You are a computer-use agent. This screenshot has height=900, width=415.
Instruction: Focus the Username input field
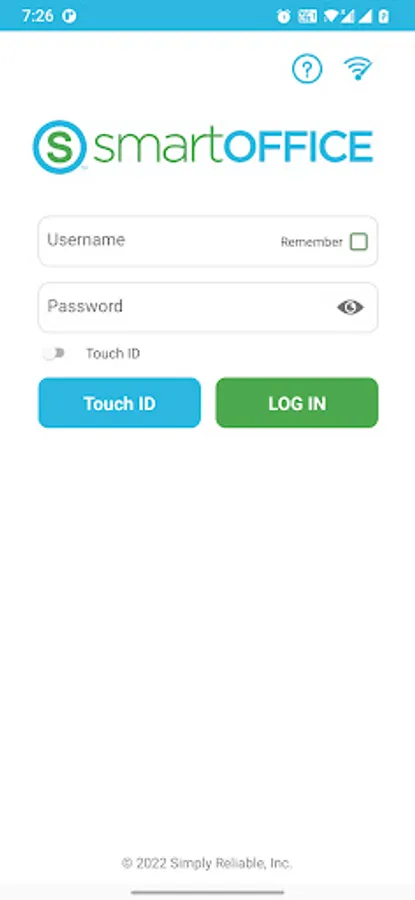(208, 241)
